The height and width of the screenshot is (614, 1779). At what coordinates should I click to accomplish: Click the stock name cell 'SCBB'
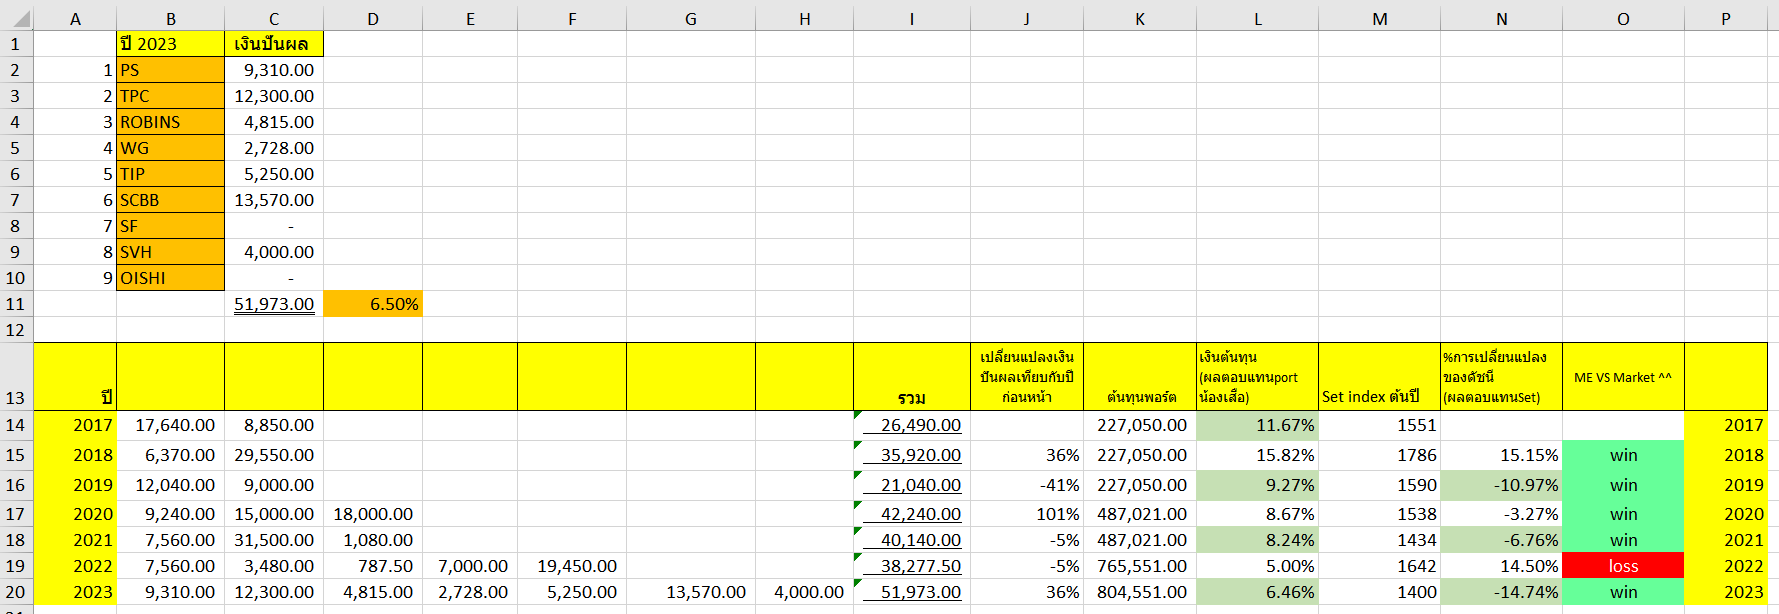point(170,200)
